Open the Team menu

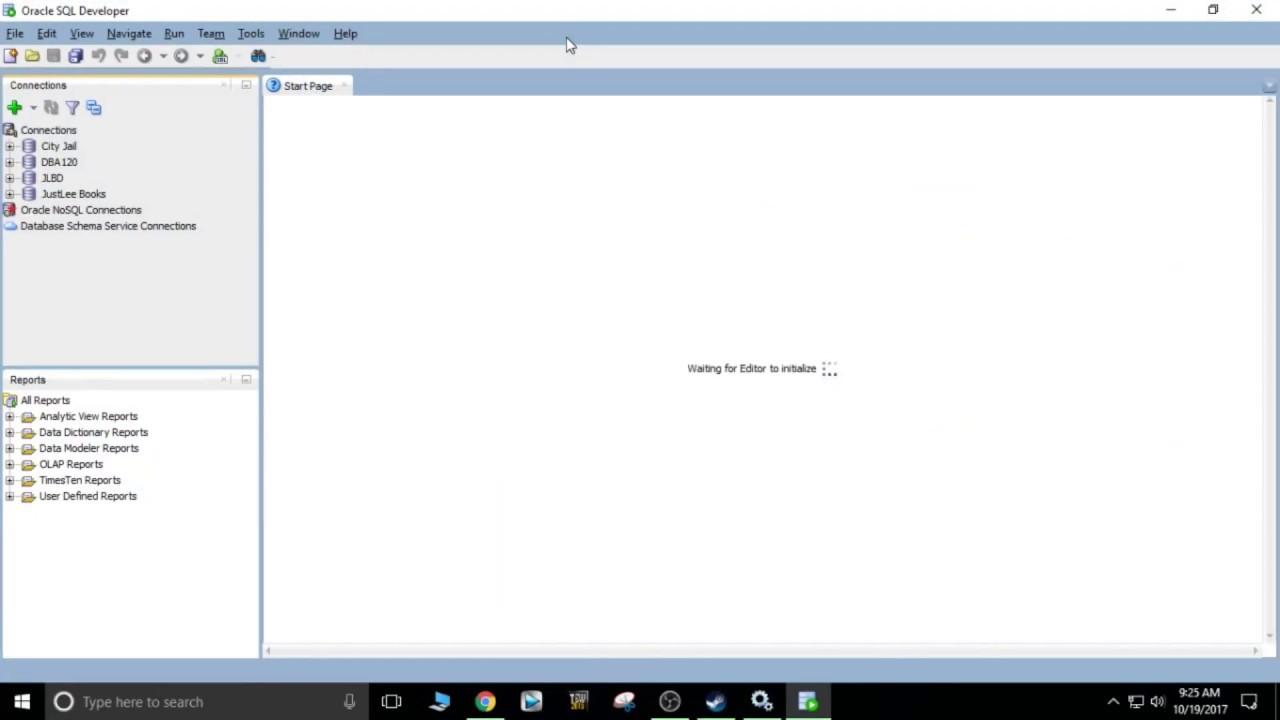(210, 33)
